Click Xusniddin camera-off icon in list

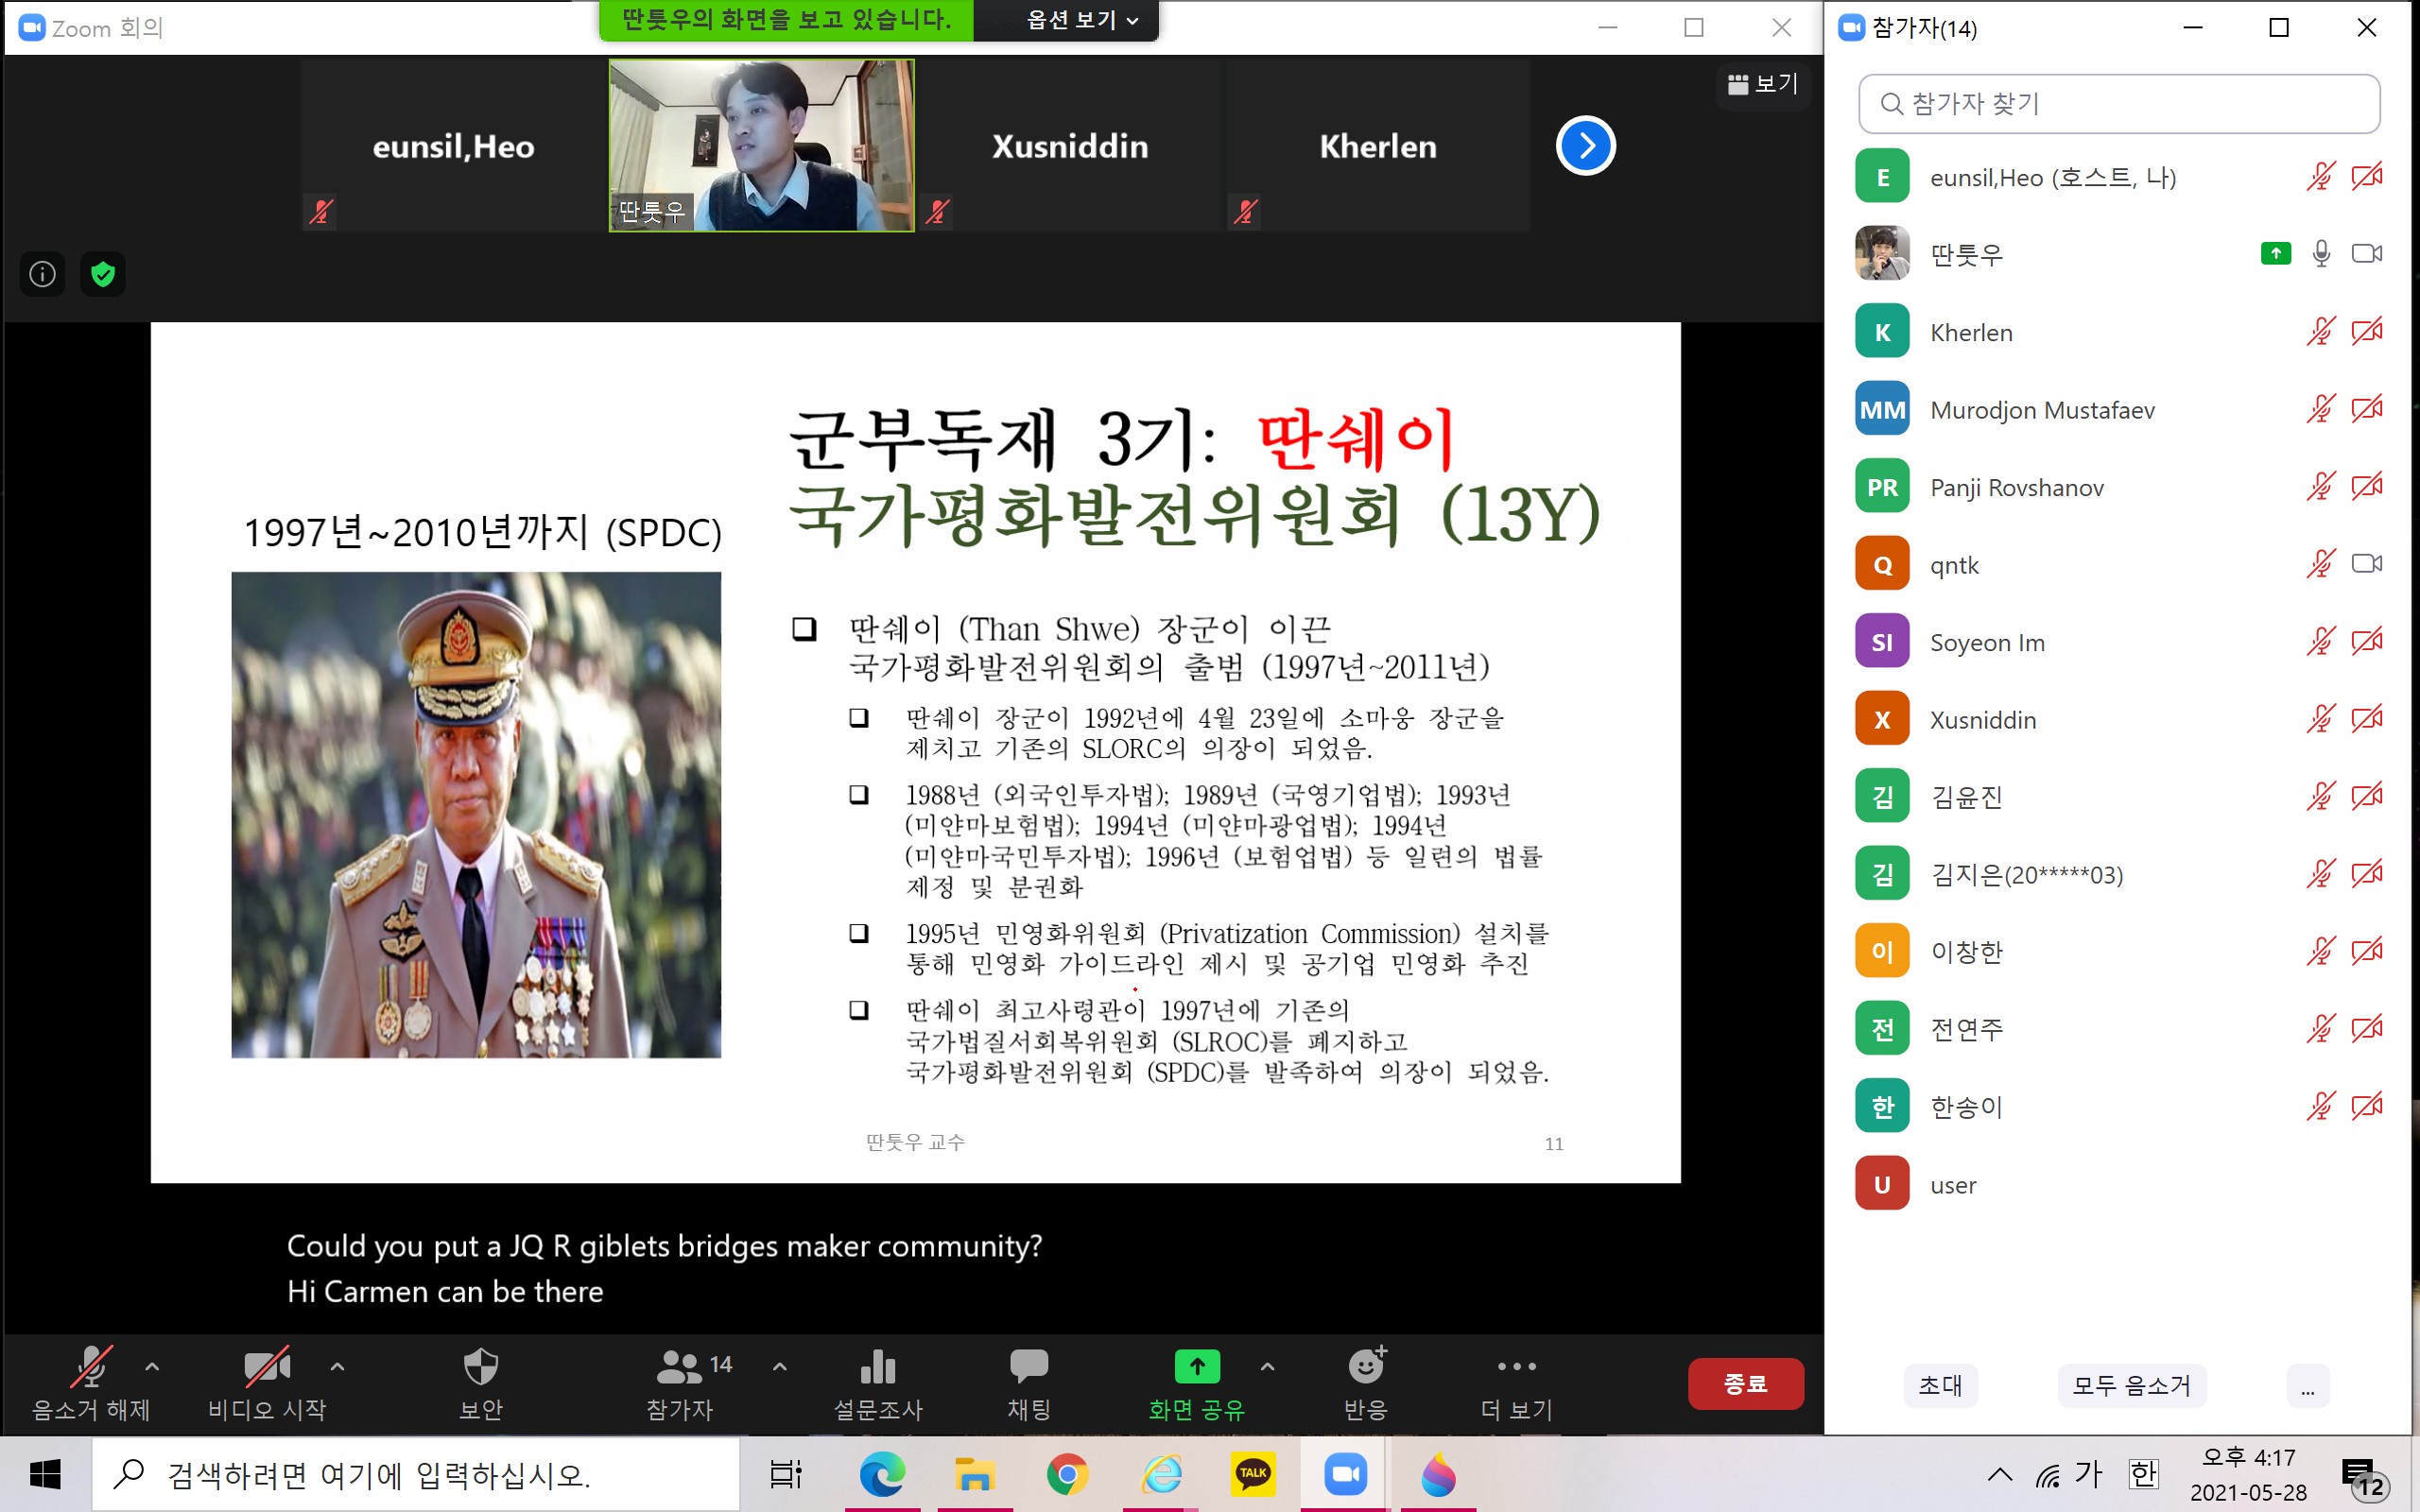point(2366,719)
